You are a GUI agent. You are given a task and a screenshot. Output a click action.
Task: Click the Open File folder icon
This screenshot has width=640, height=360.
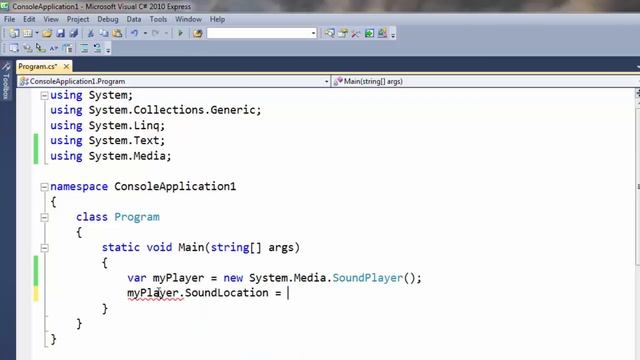[47, 33]
